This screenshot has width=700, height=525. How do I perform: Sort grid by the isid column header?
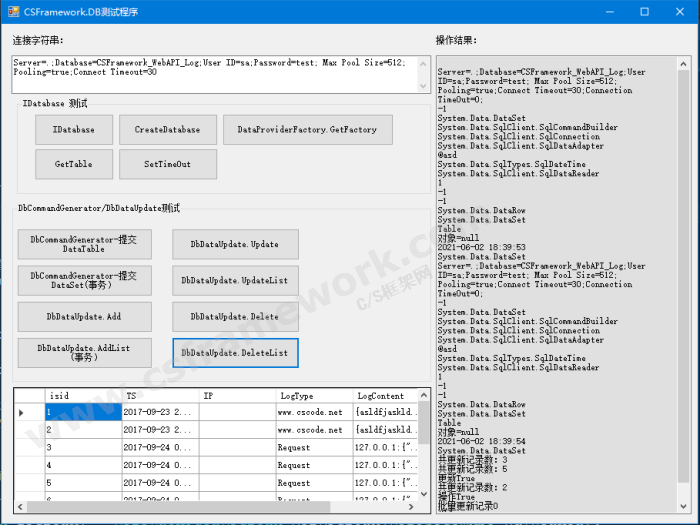(82, 396)
